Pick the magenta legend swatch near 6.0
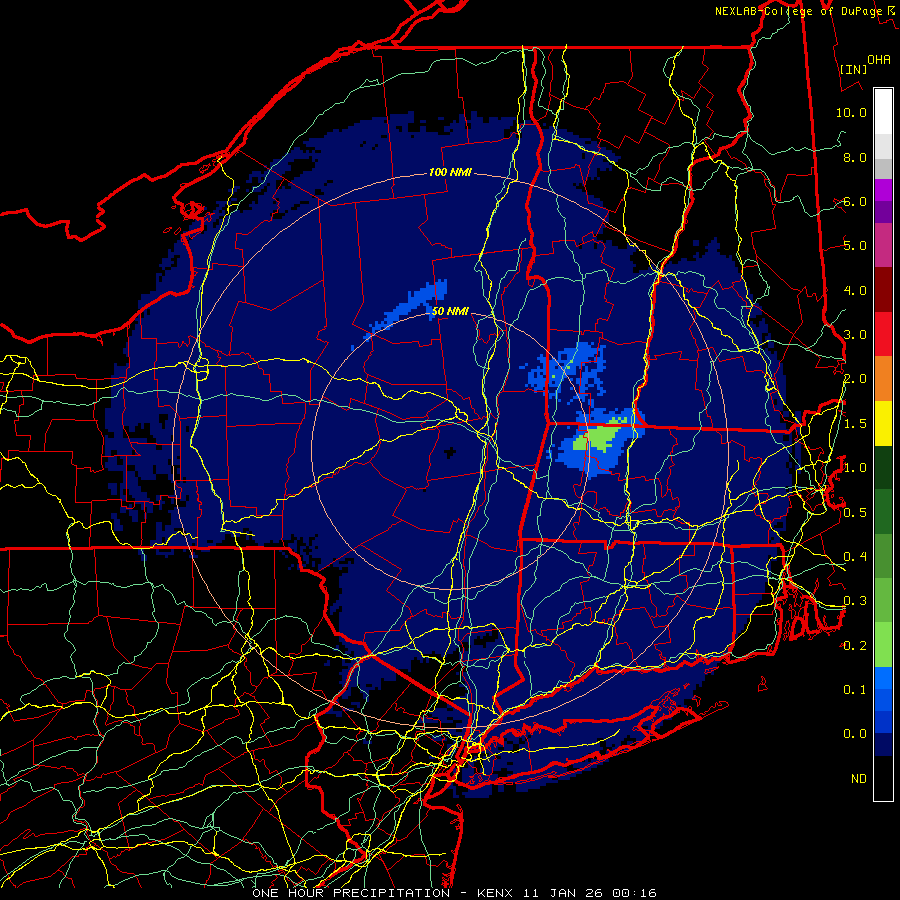The image size is (900, 900). click(883, 190)
